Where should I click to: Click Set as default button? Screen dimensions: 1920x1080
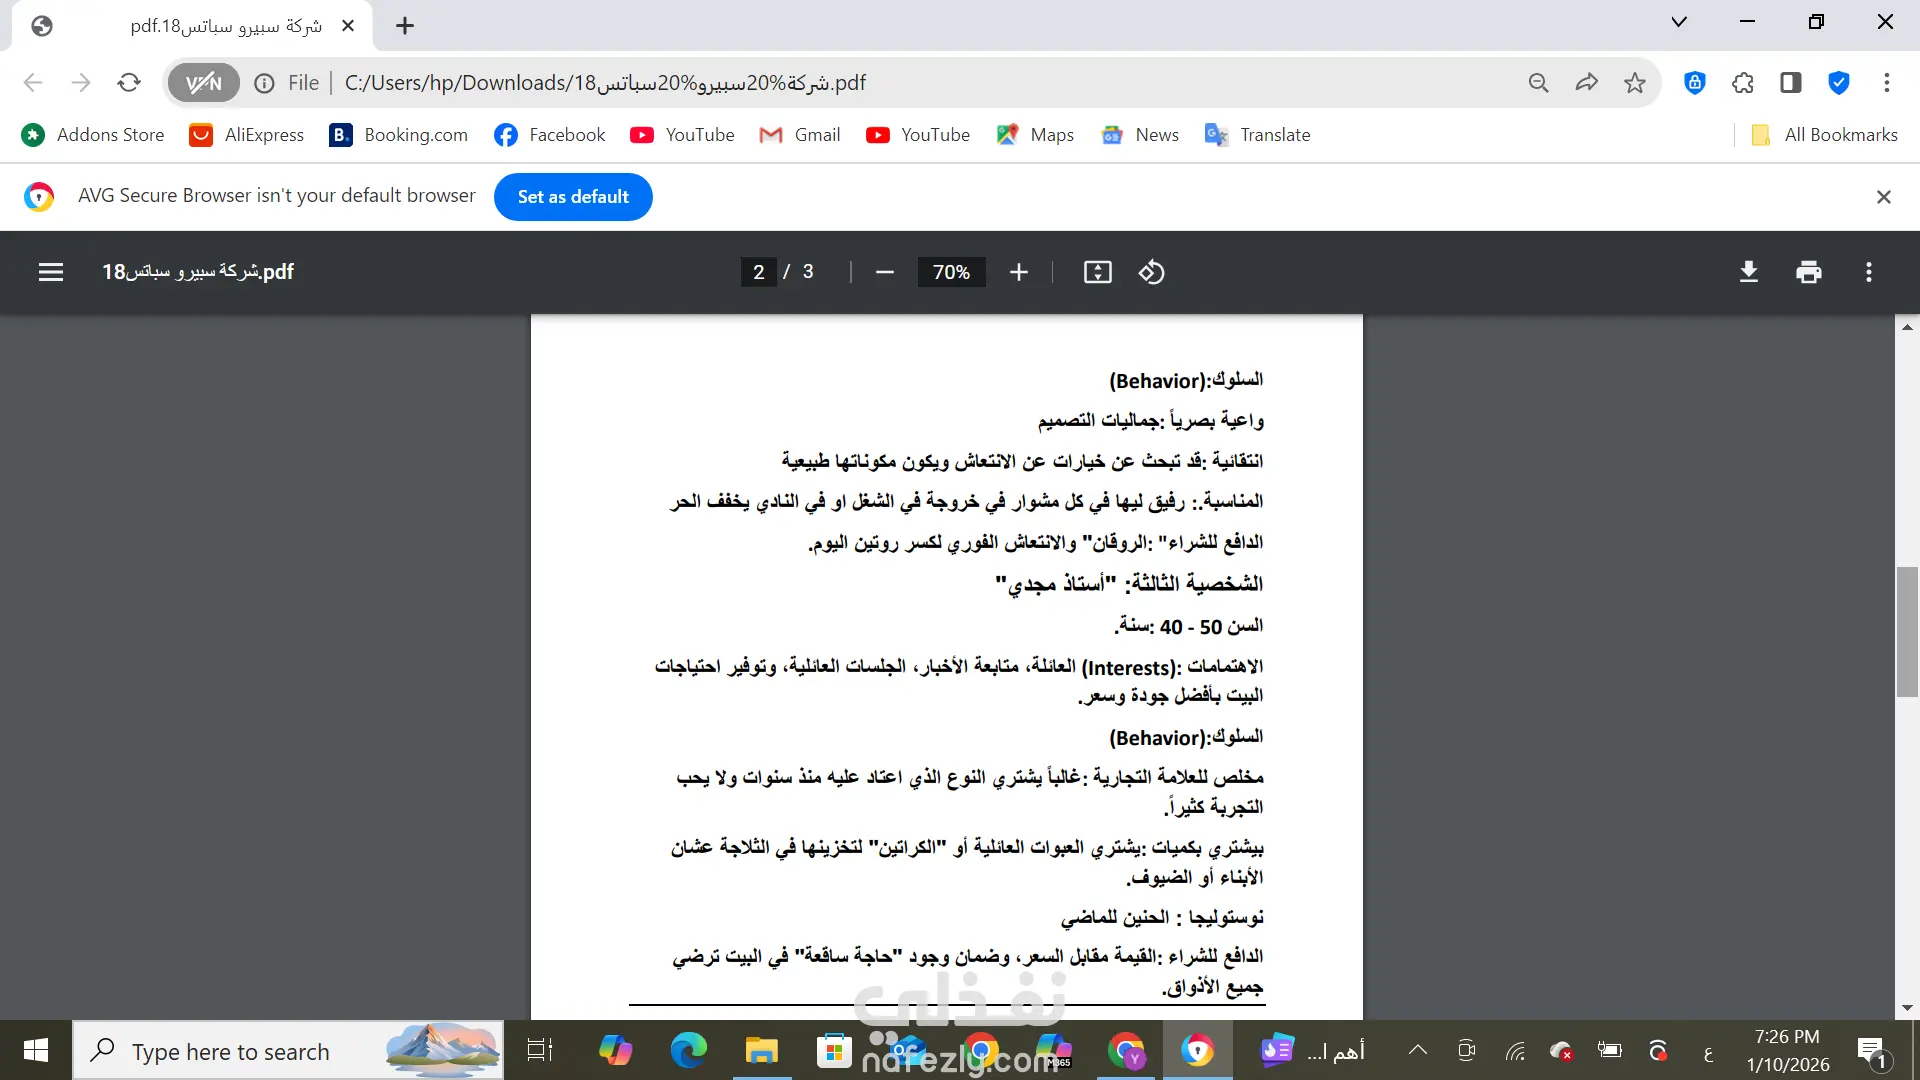coord(573,197)
